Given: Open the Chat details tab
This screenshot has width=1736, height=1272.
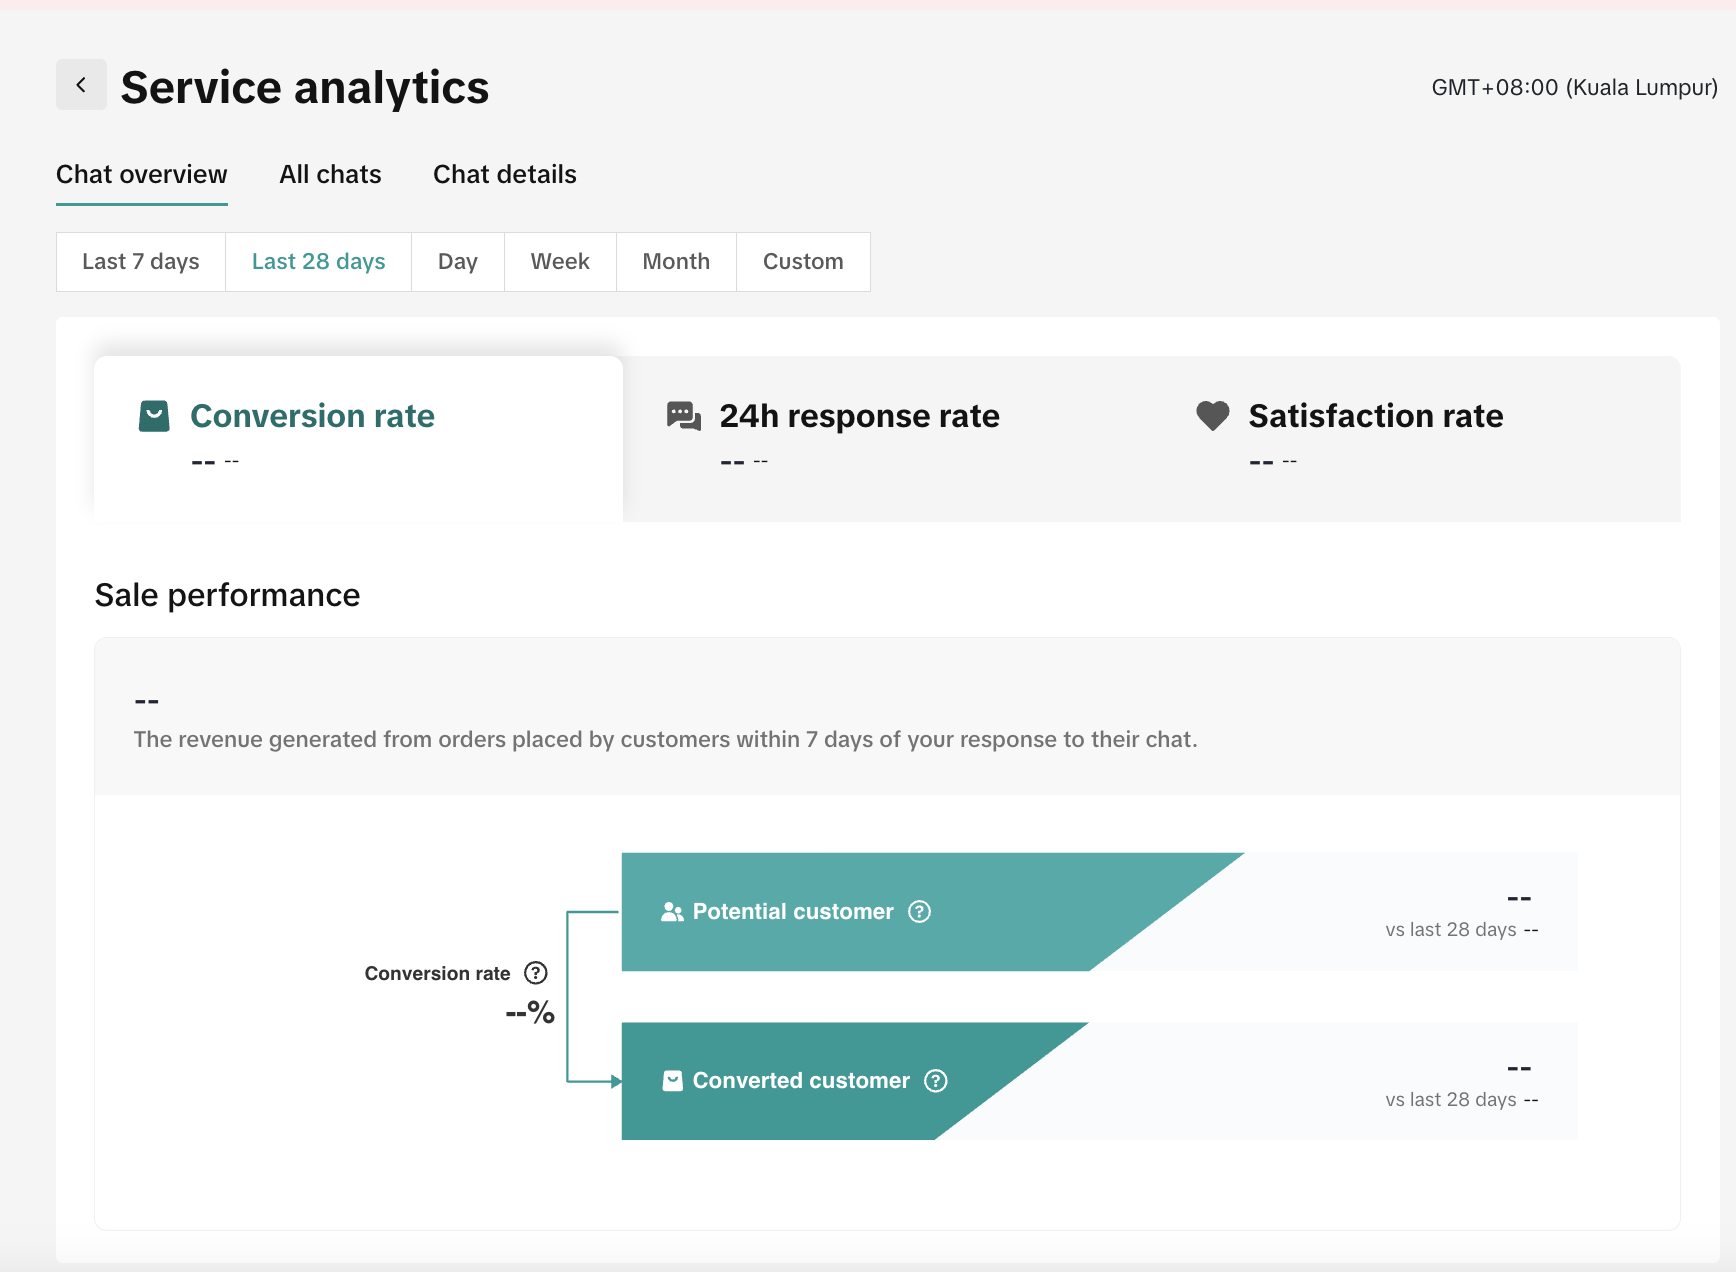Looking at the screenshot, I should 504,175.
